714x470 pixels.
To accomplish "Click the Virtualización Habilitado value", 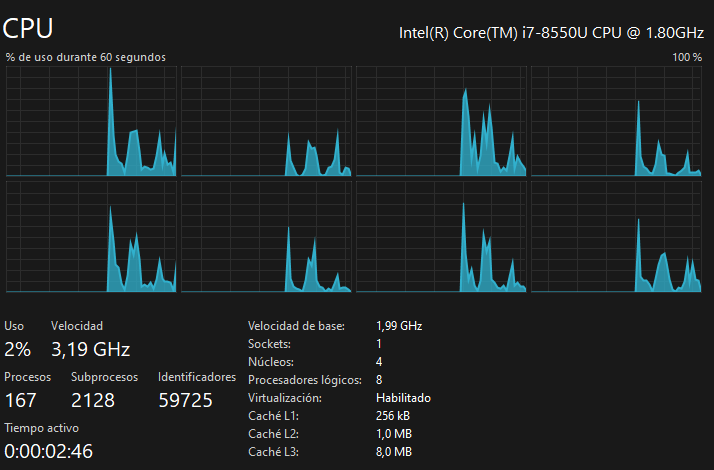I will coord(403,398).
